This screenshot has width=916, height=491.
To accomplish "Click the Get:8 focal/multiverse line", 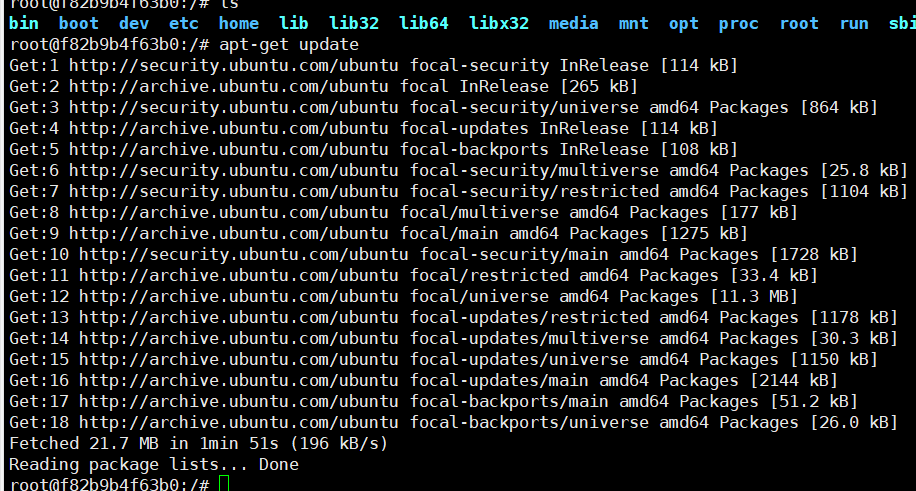I will pos(403,213).
